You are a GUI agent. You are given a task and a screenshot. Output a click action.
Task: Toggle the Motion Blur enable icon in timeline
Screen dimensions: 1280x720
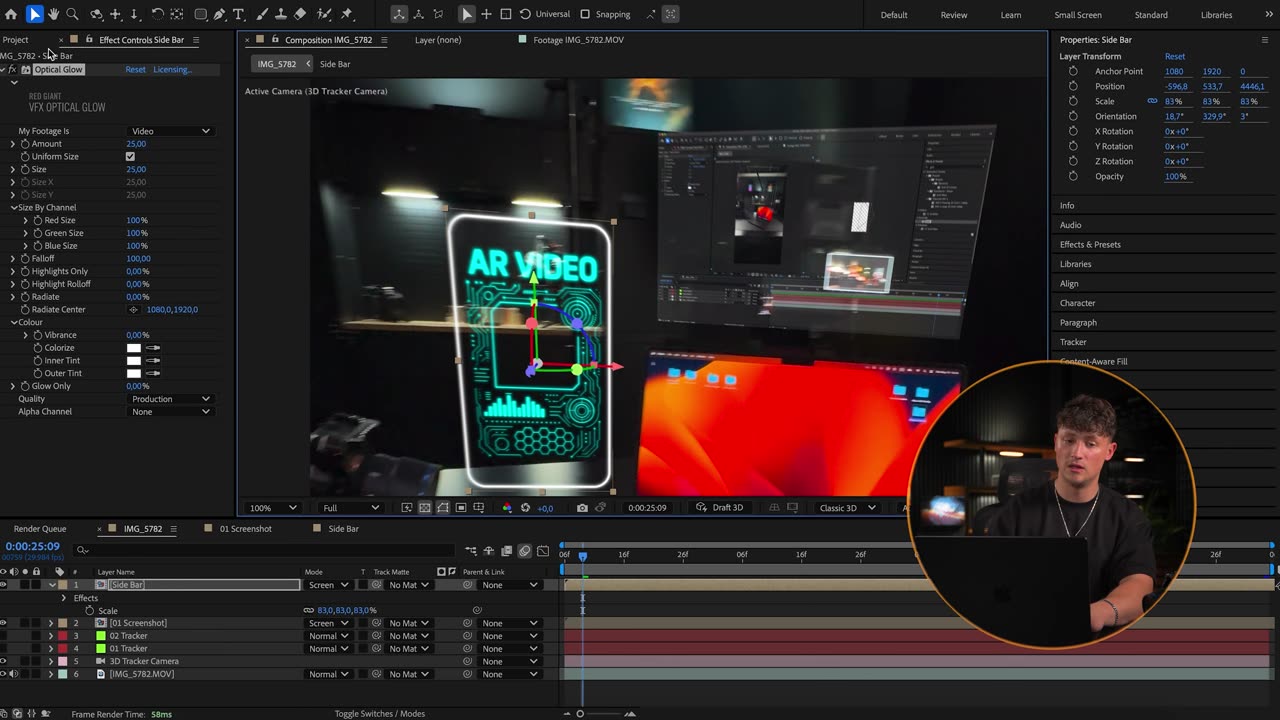[525, 551]
